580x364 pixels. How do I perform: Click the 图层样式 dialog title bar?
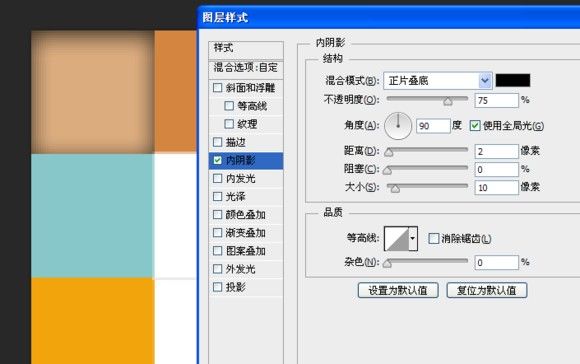(x=388, y=17)
